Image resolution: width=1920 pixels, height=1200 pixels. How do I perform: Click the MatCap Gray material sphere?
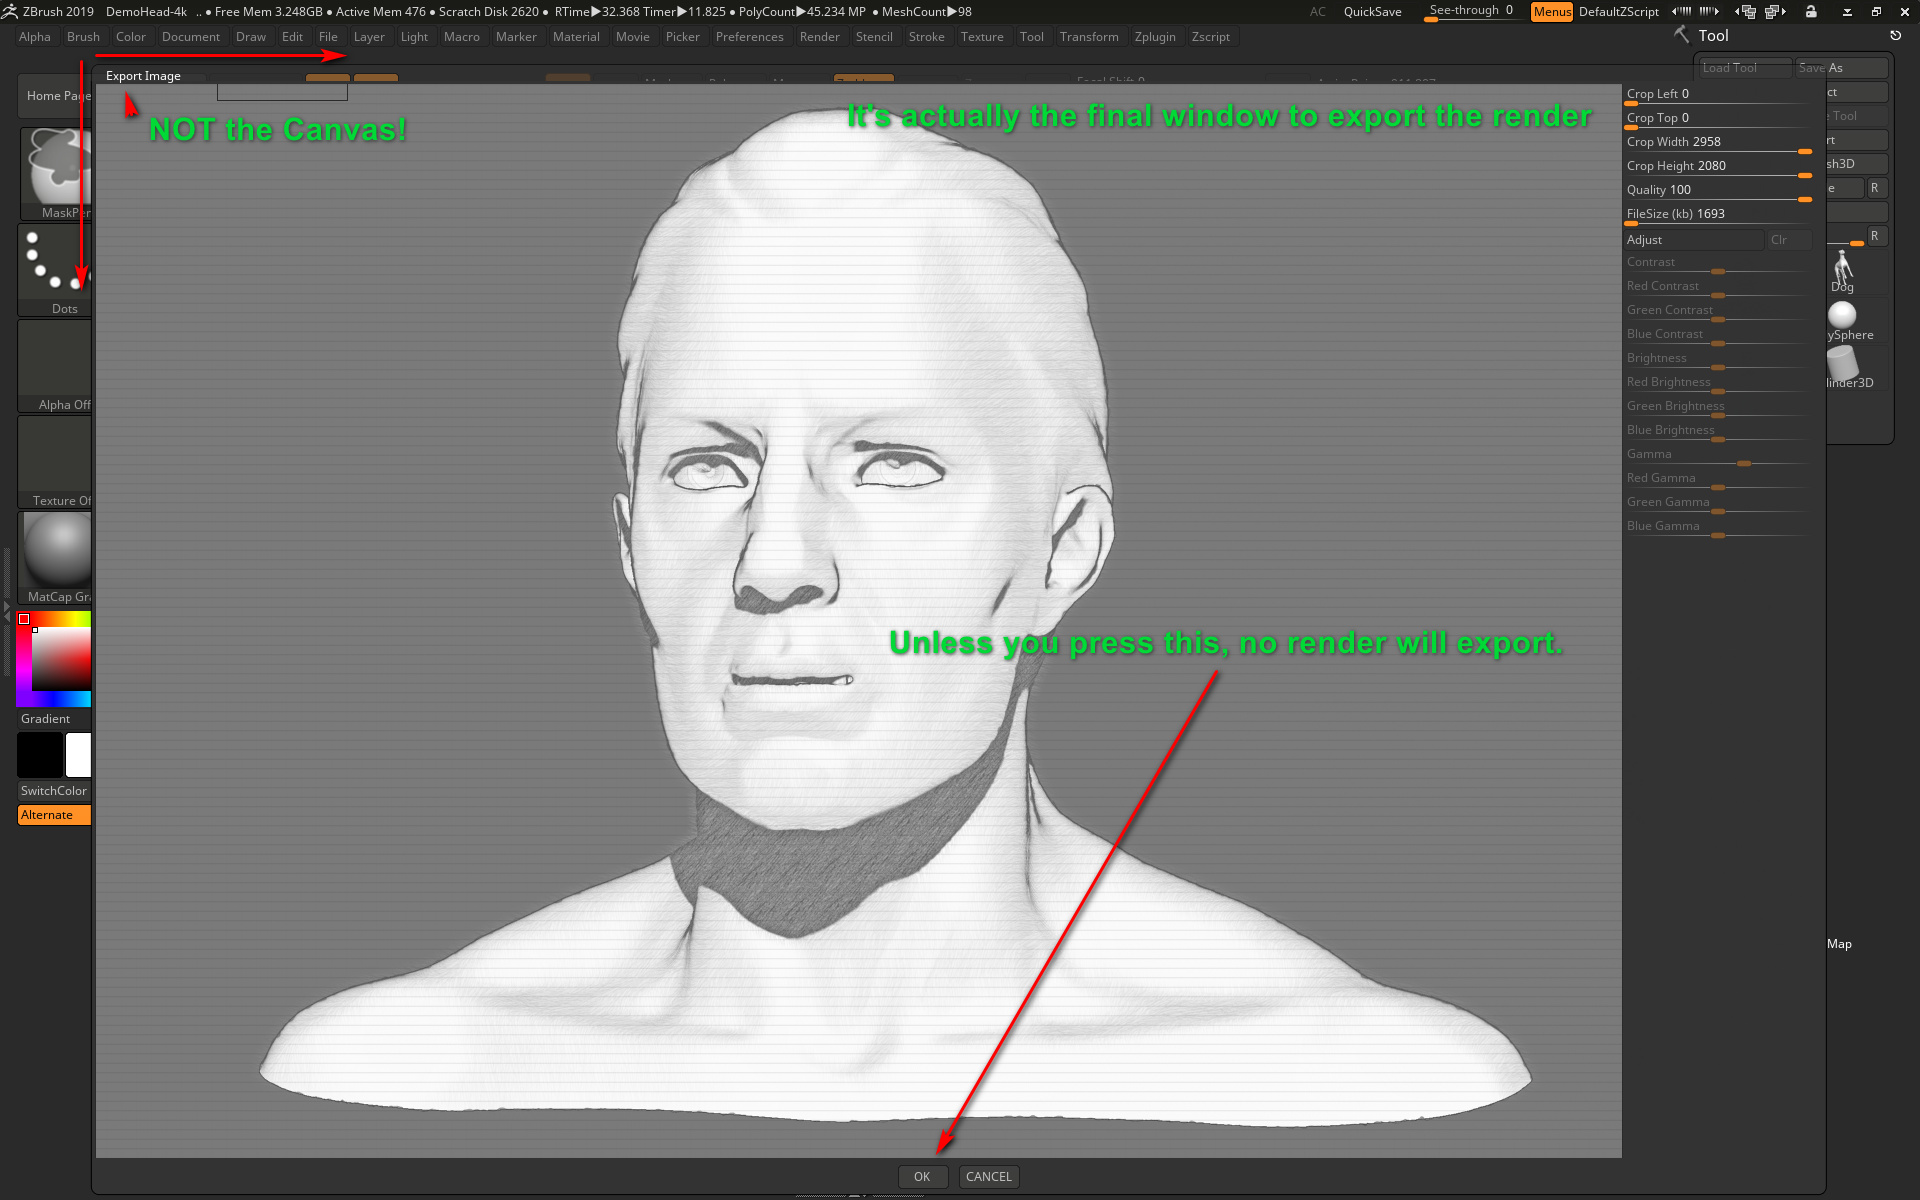57,550
